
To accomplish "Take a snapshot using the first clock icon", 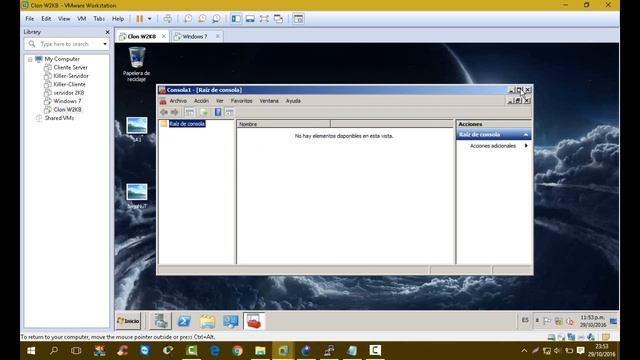I will (188, 19).
